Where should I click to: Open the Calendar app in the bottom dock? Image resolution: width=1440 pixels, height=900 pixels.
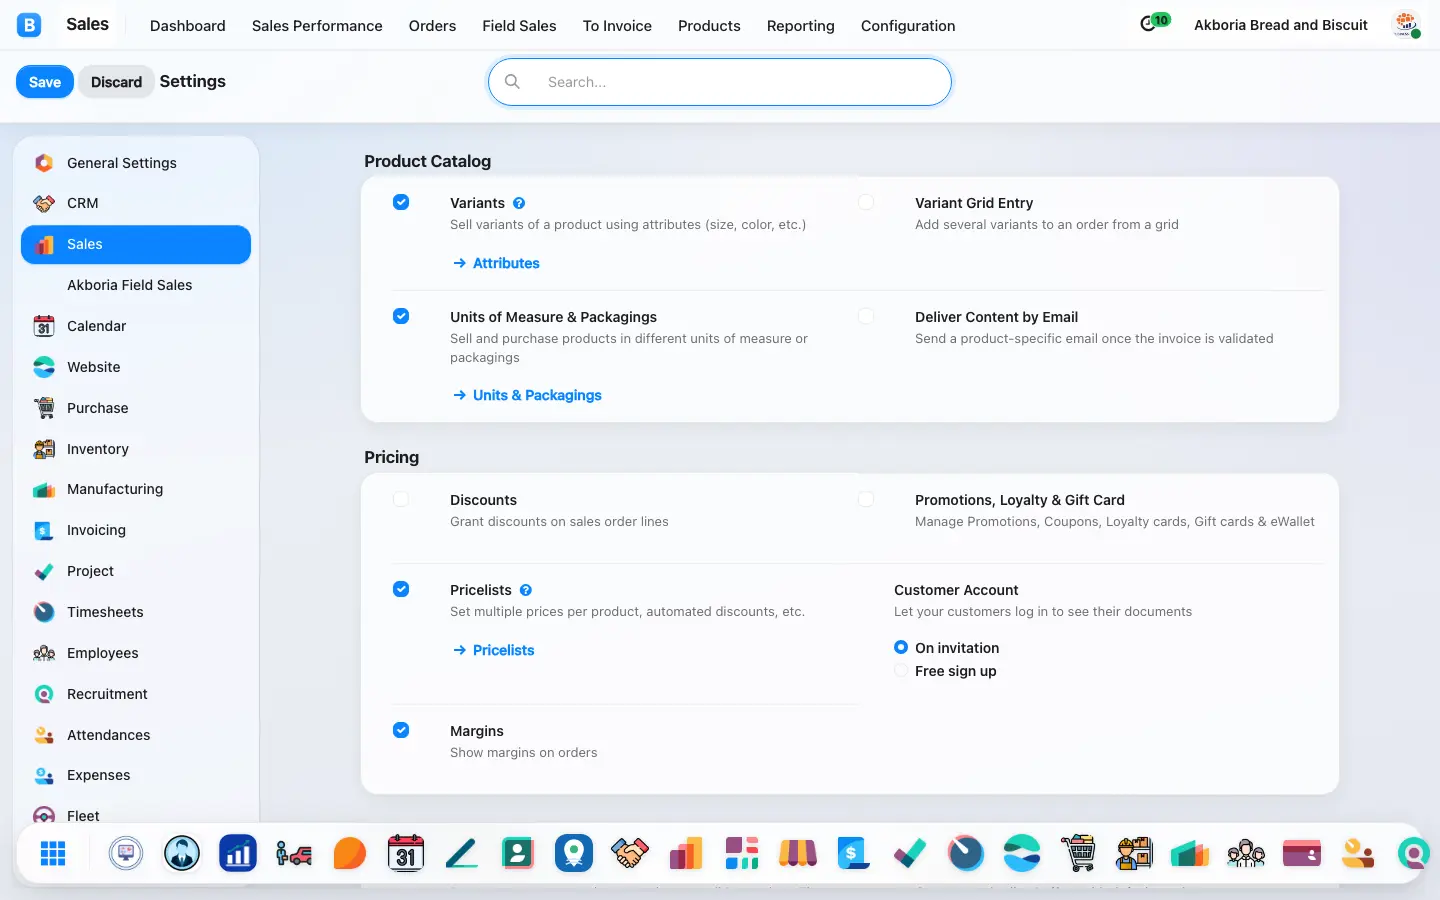click(406, 853)
